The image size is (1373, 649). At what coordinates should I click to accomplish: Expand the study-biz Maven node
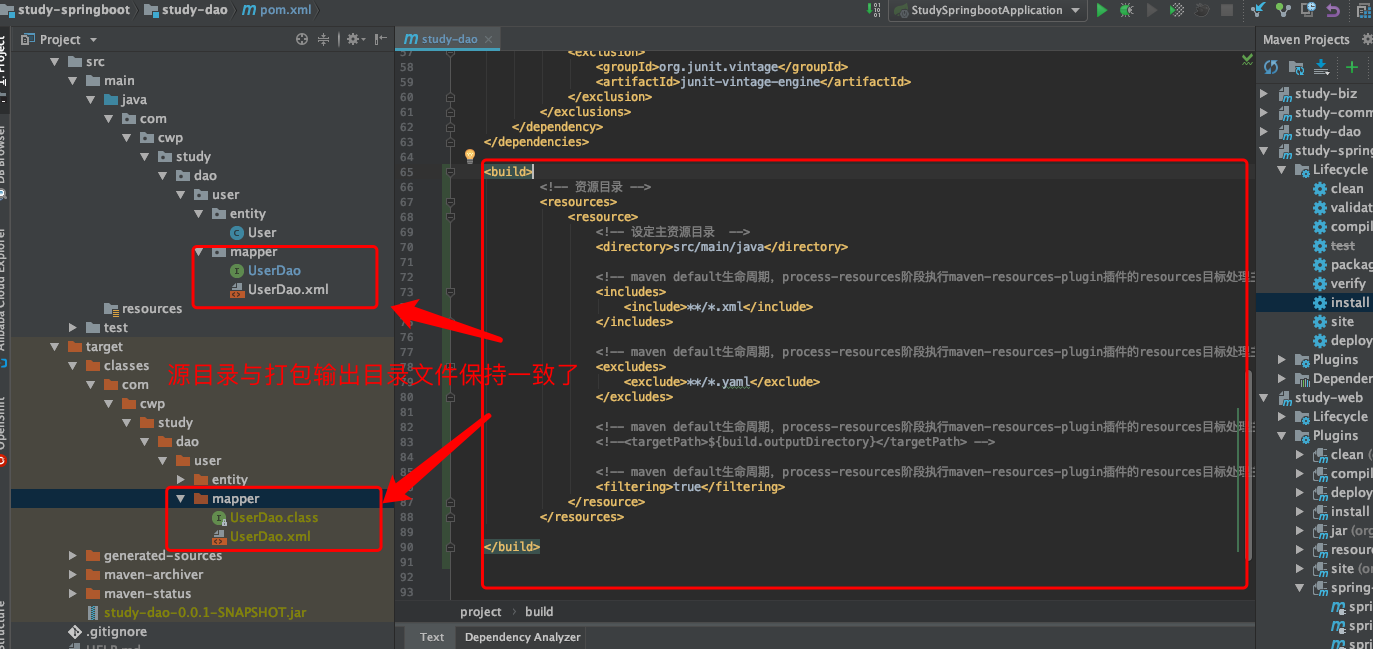[1264, 92]
